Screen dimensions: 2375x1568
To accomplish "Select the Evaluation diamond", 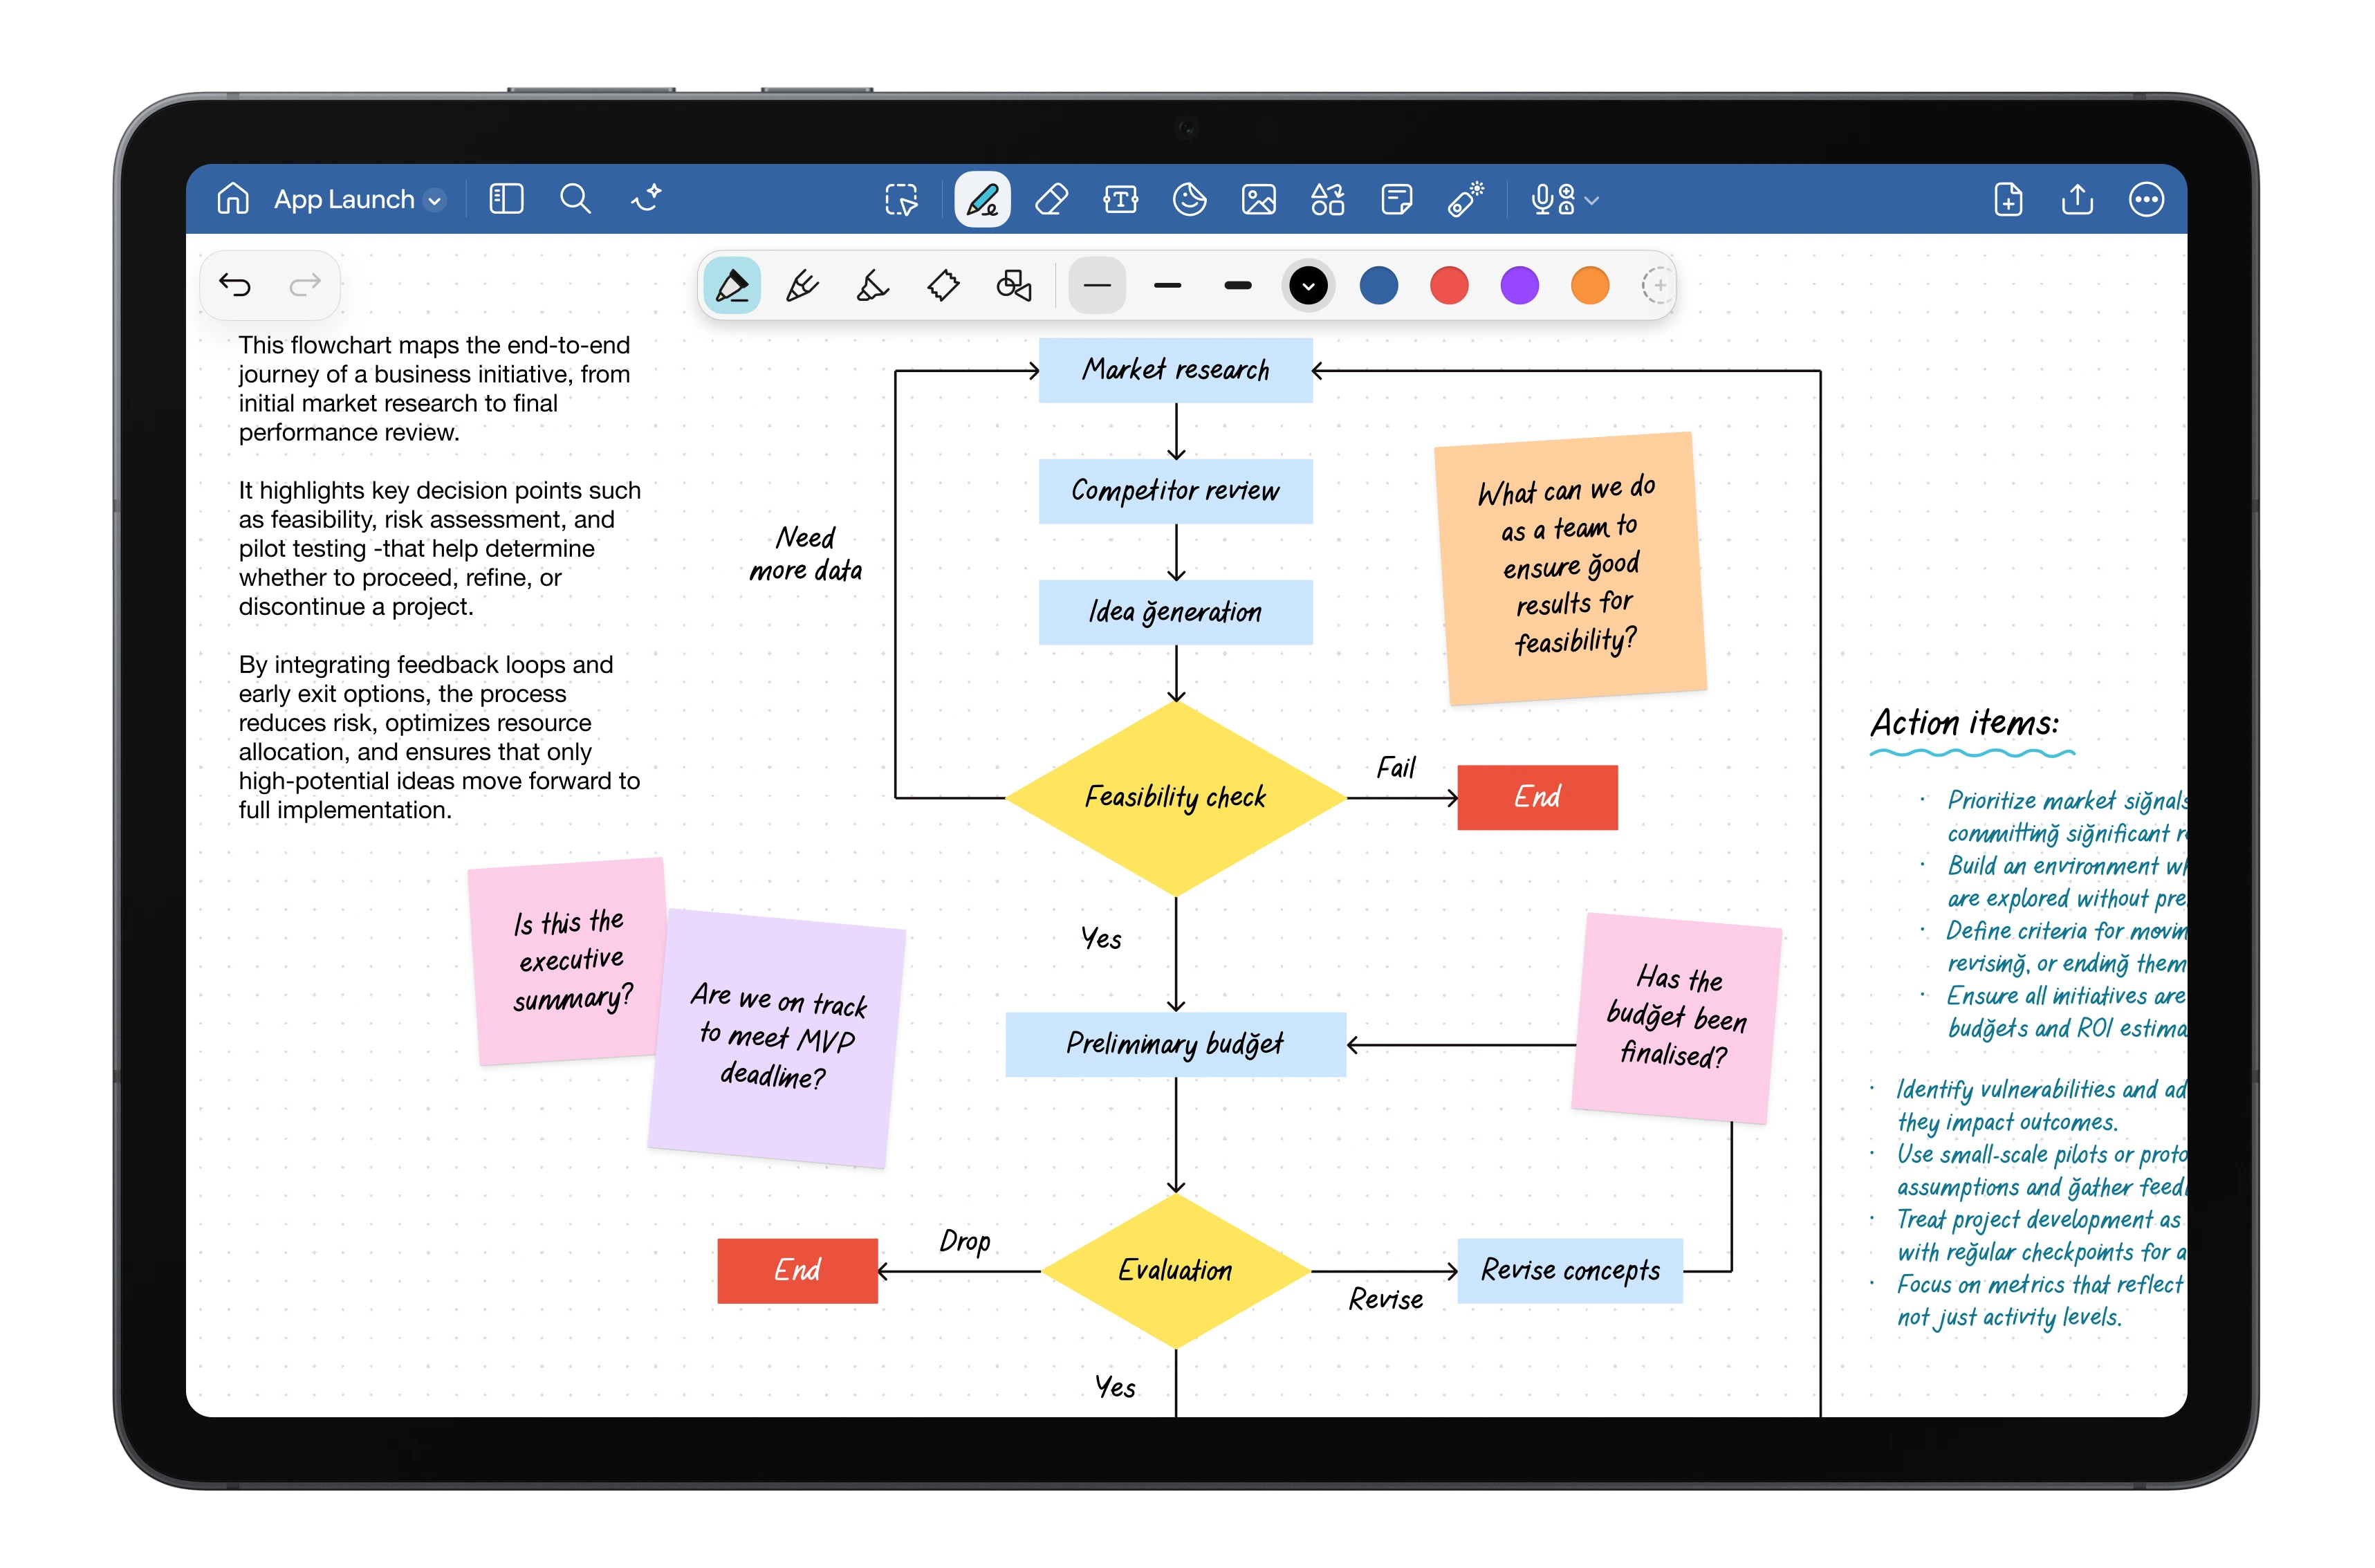I will point(1176,1271).
